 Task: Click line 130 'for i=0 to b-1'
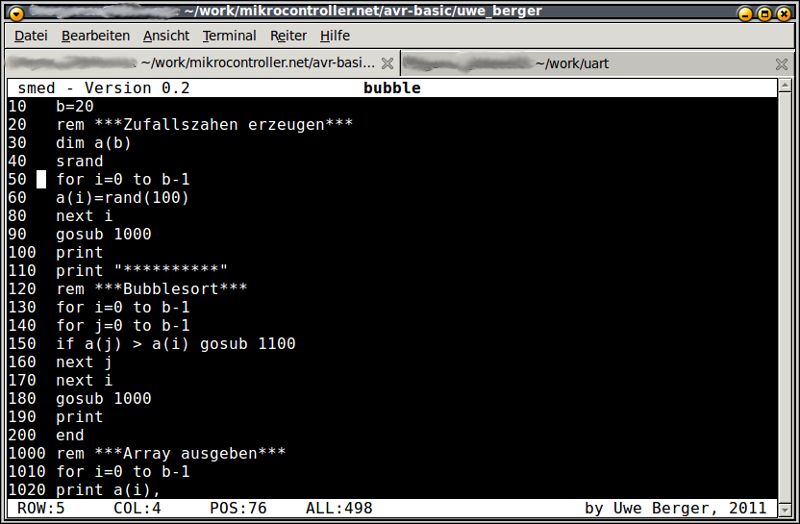99,307
